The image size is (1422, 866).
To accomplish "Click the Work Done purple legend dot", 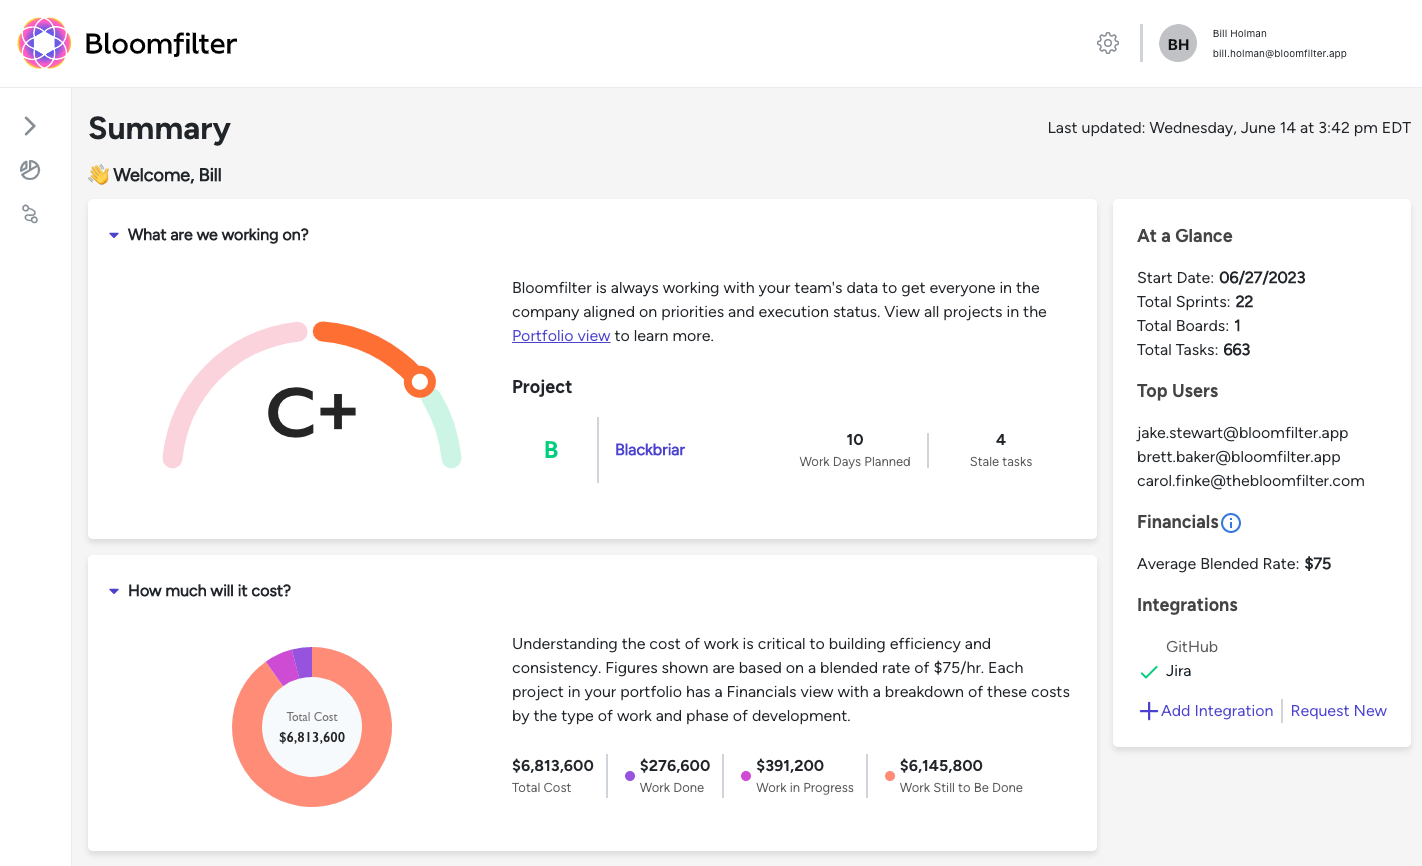I will tap(630, 776).
